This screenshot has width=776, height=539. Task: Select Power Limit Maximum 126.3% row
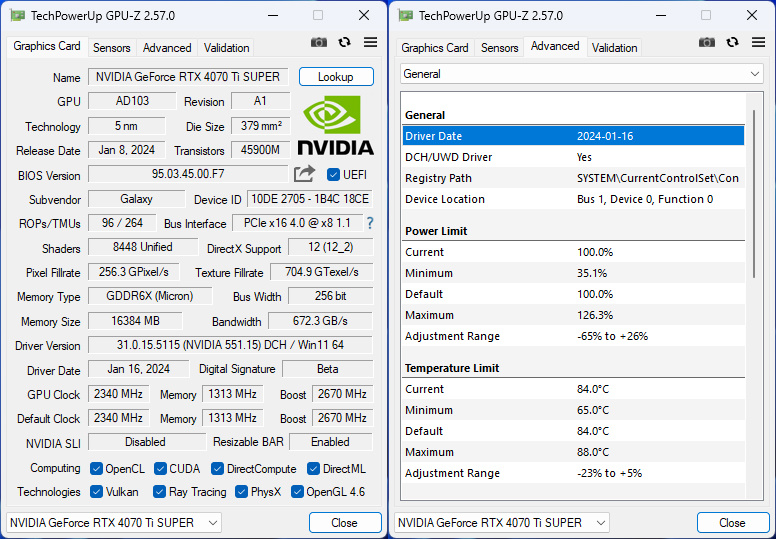(x=573, y=315)
